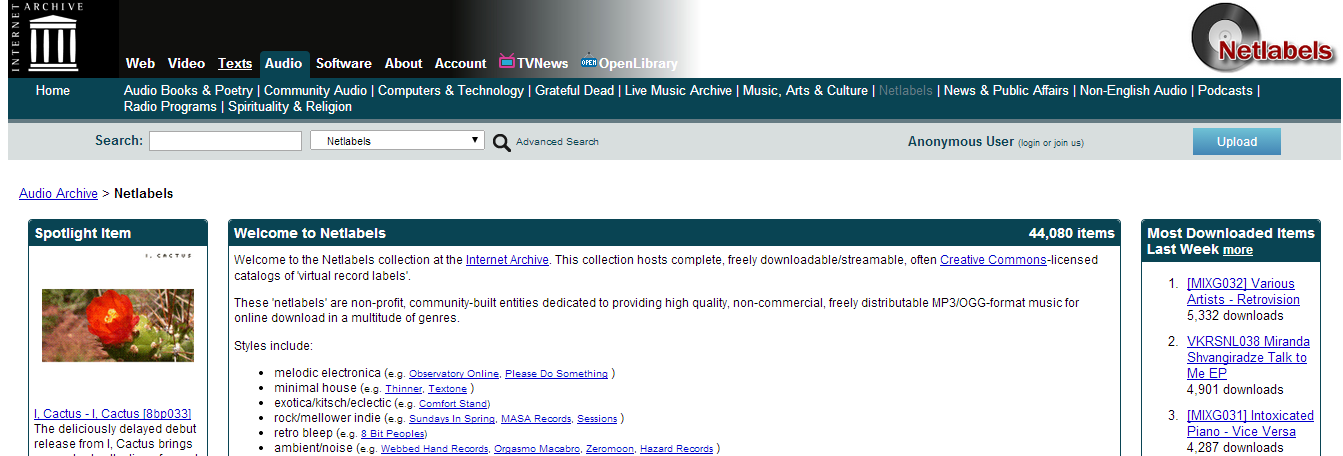Open the 8 Bit Peoples link

pos(393,434)
